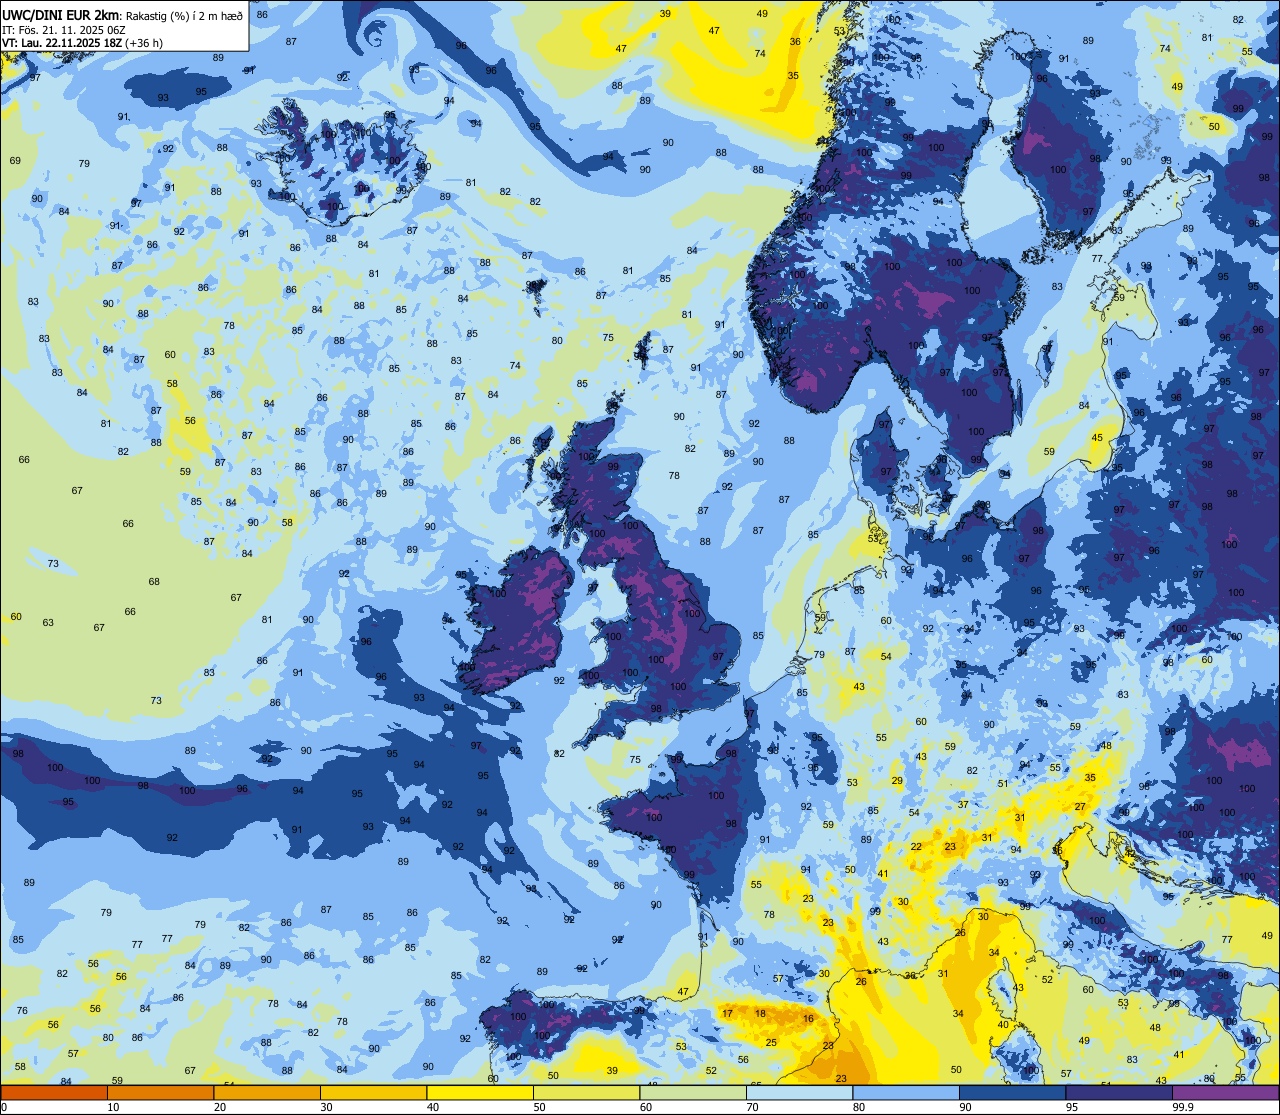Click the map title 'UWC/DINI EUR 2km'

click(61, 14)
